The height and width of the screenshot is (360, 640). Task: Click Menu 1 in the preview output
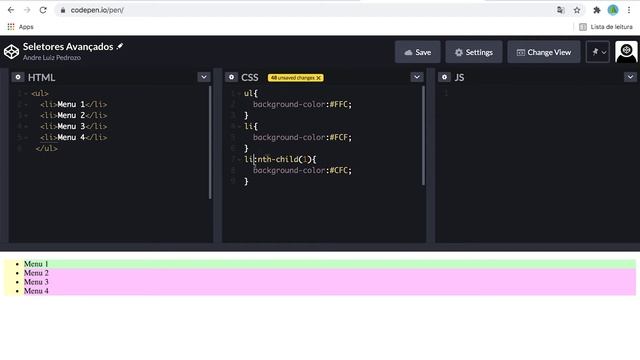pos(36,264)
